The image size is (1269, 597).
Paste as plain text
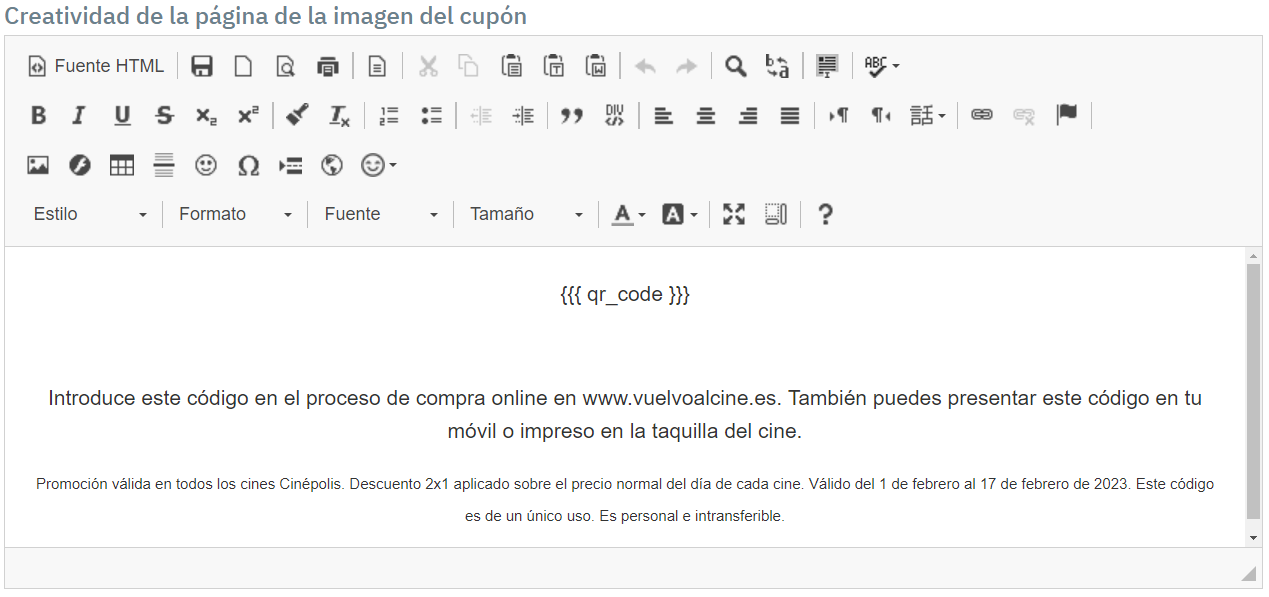click(x=553, y=66)
